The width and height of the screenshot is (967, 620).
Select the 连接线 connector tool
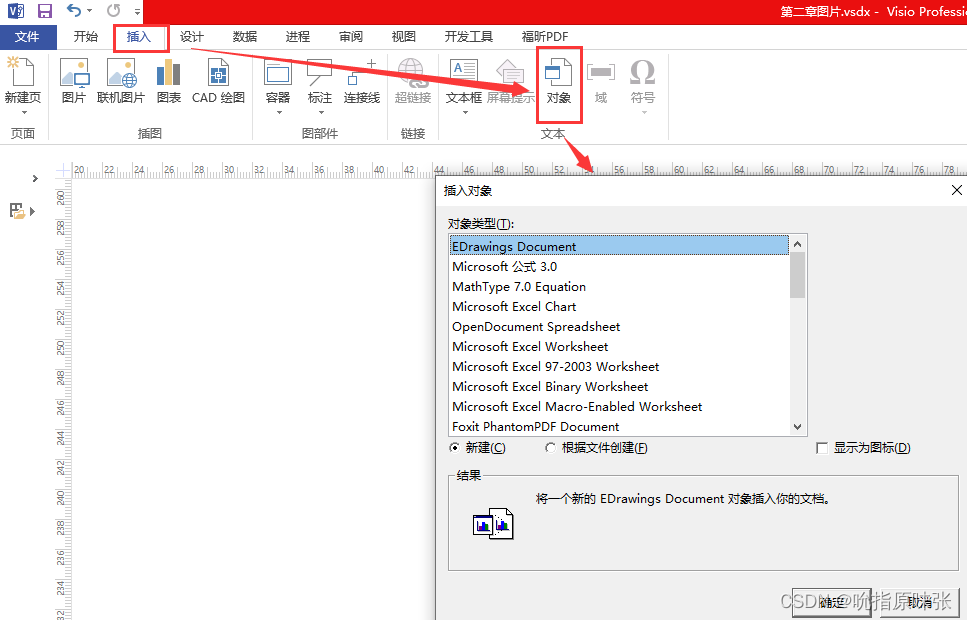click(x=362, y=80)
